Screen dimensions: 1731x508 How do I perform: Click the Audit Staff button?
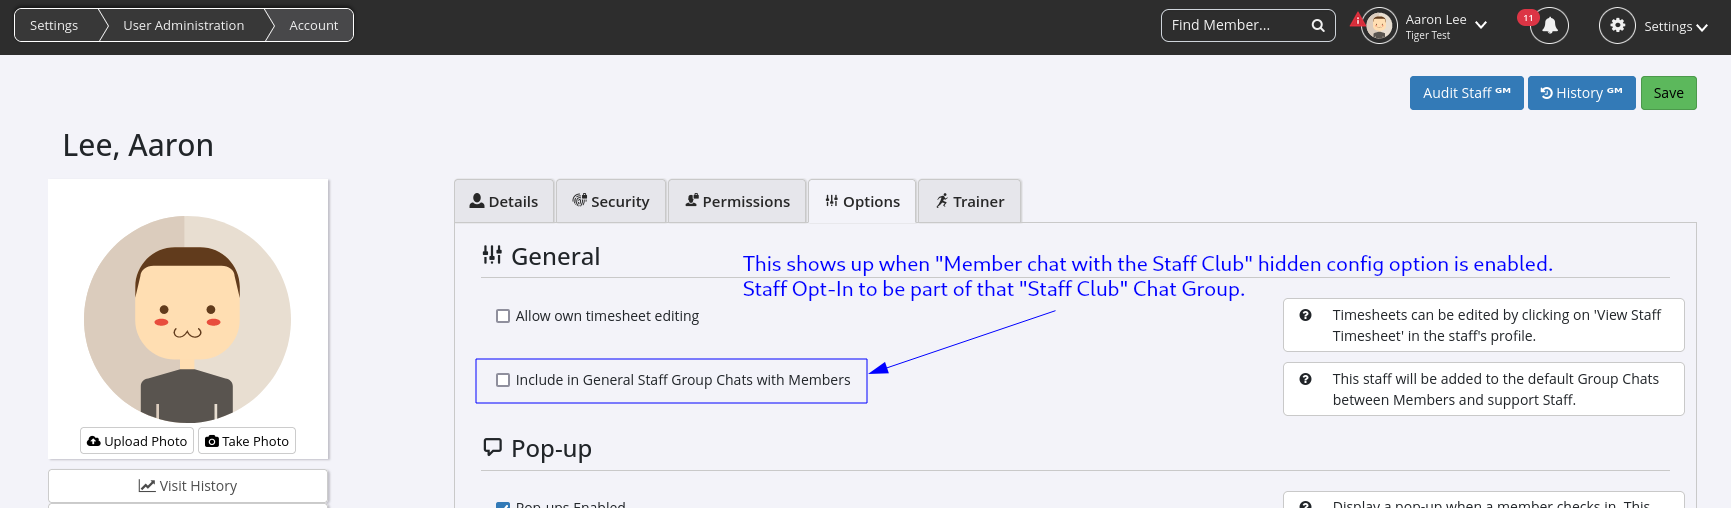[1466, 93]
